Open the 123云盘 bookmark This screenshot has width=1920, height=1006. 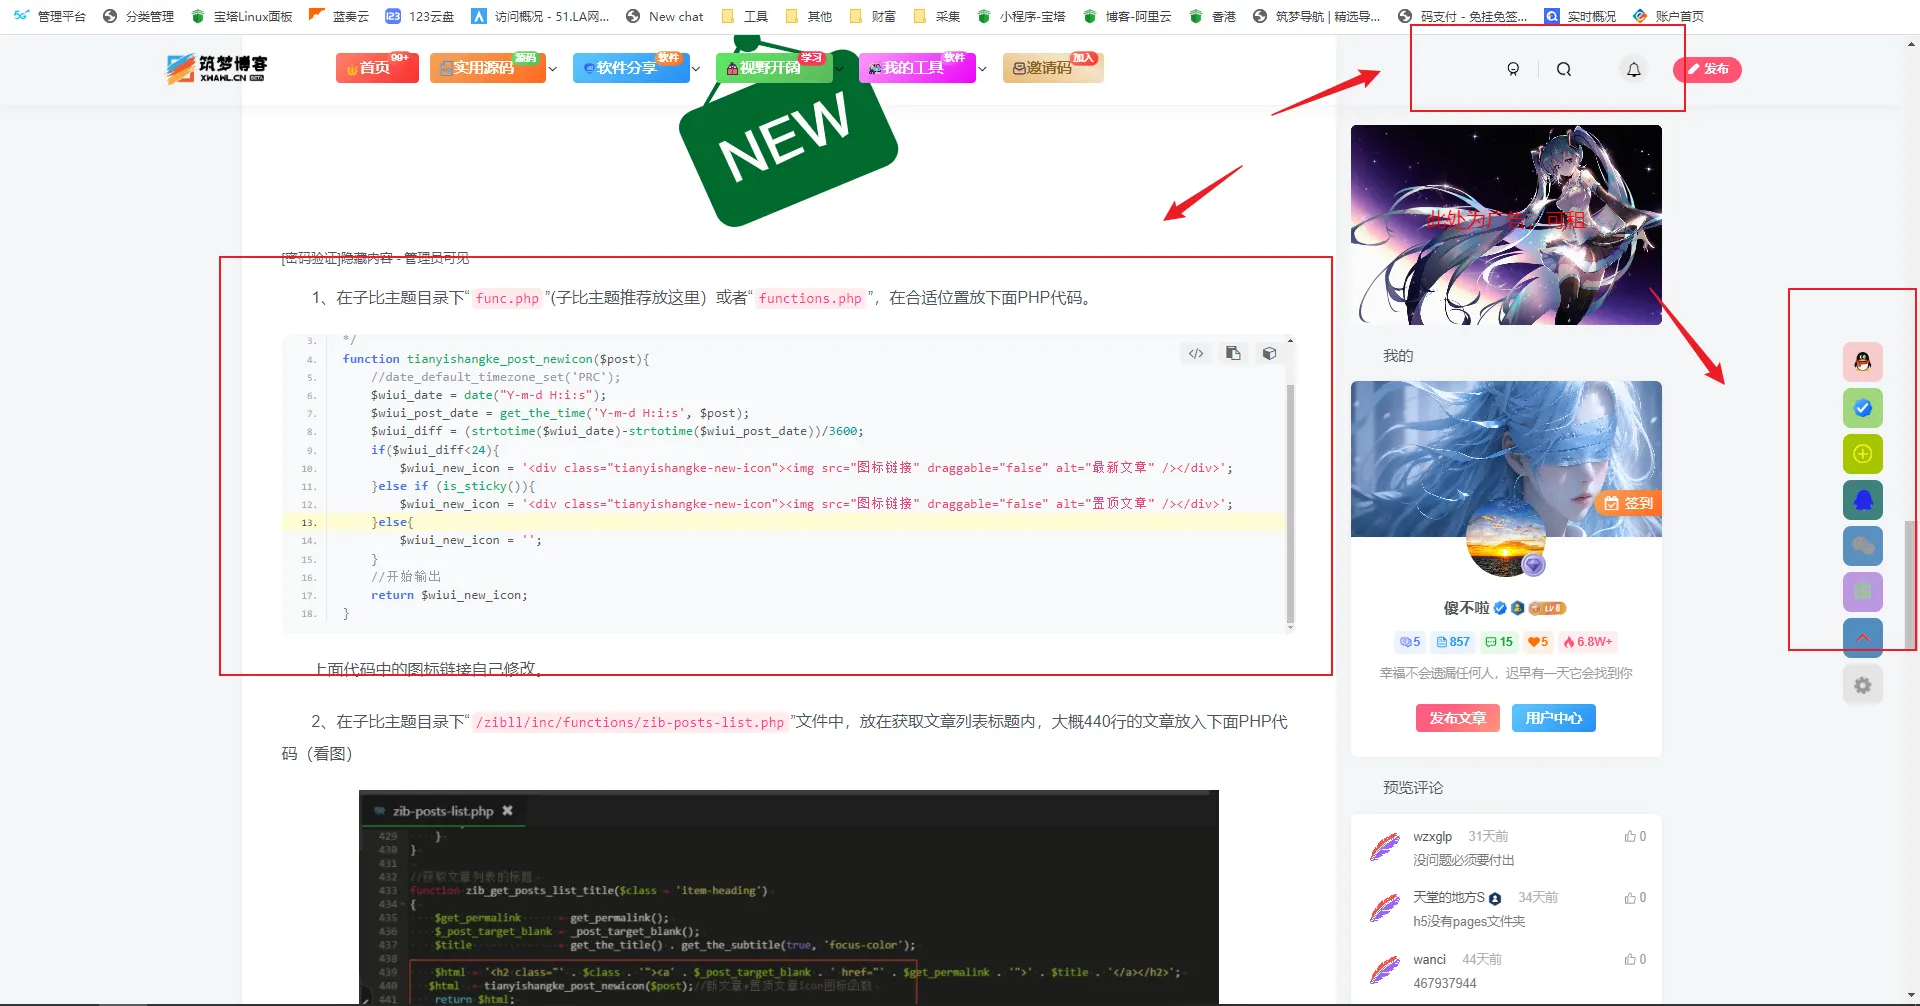click(x=420, y=16)
